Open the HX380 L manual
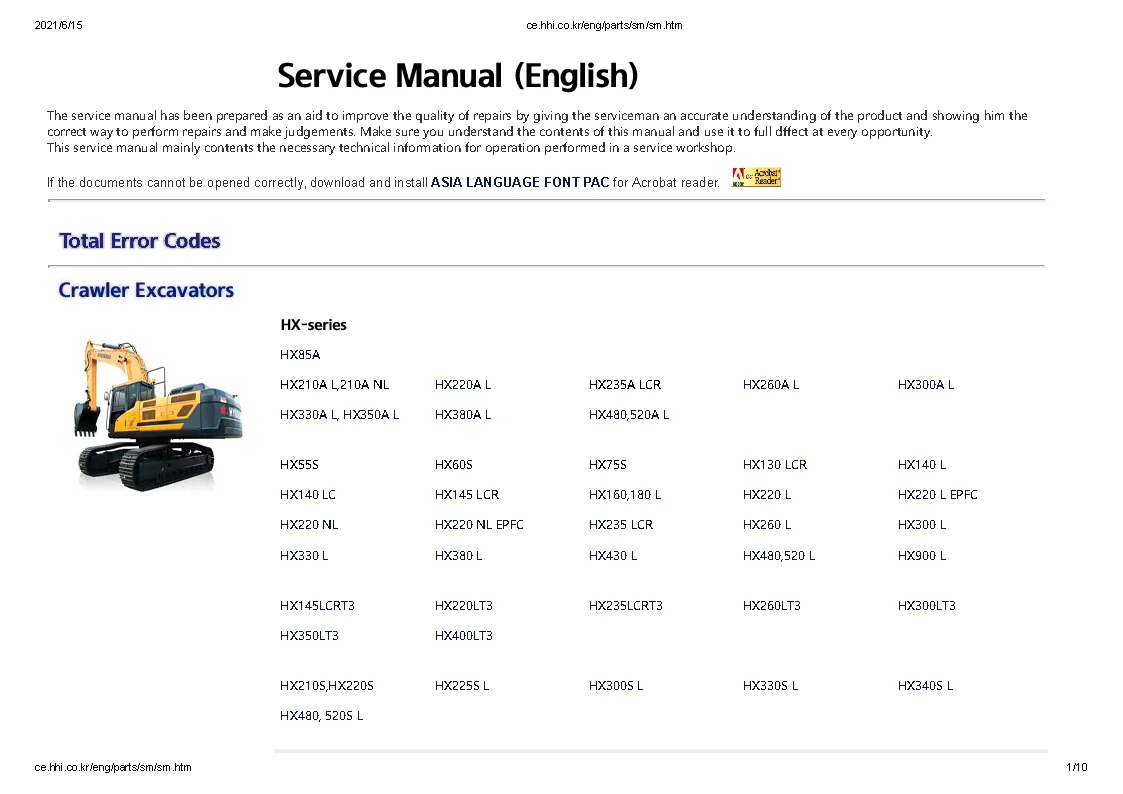This screenshot has width=1123, height=794. coord(458,556)
